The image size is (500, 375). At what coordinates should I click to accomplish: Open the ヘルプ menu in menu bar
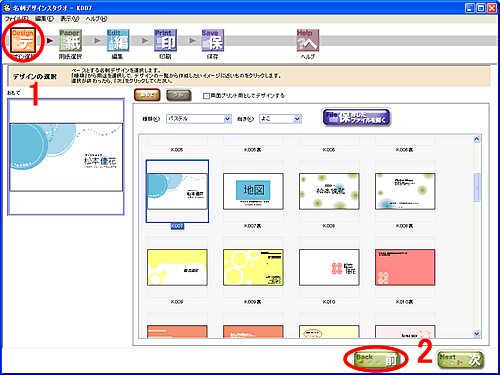pyautogui.click(x=96, y=19)
